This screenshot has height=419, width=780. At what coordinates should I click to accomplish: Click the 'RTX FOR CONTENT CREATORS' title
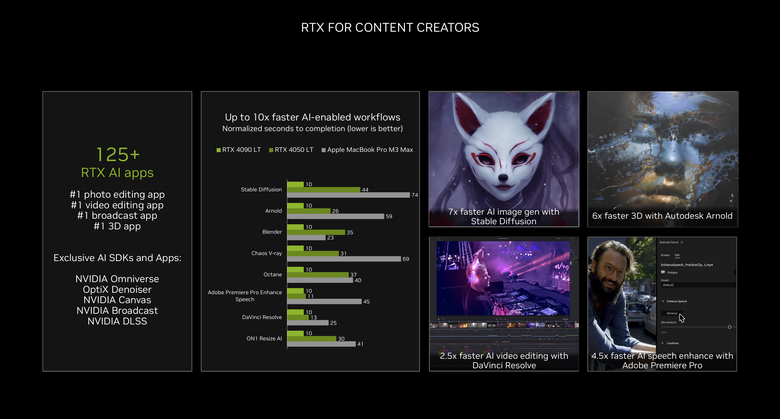click(x=390, y=28)
